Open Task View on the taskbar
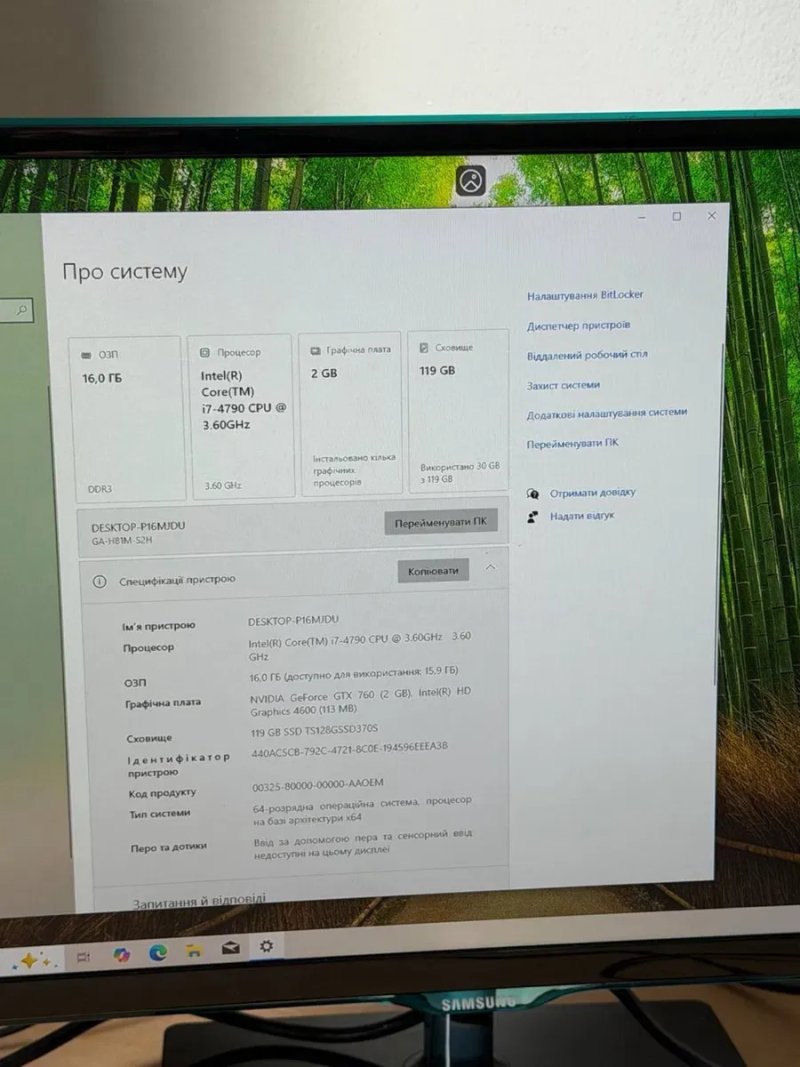 pyautogui.click(x=83, y=957)
